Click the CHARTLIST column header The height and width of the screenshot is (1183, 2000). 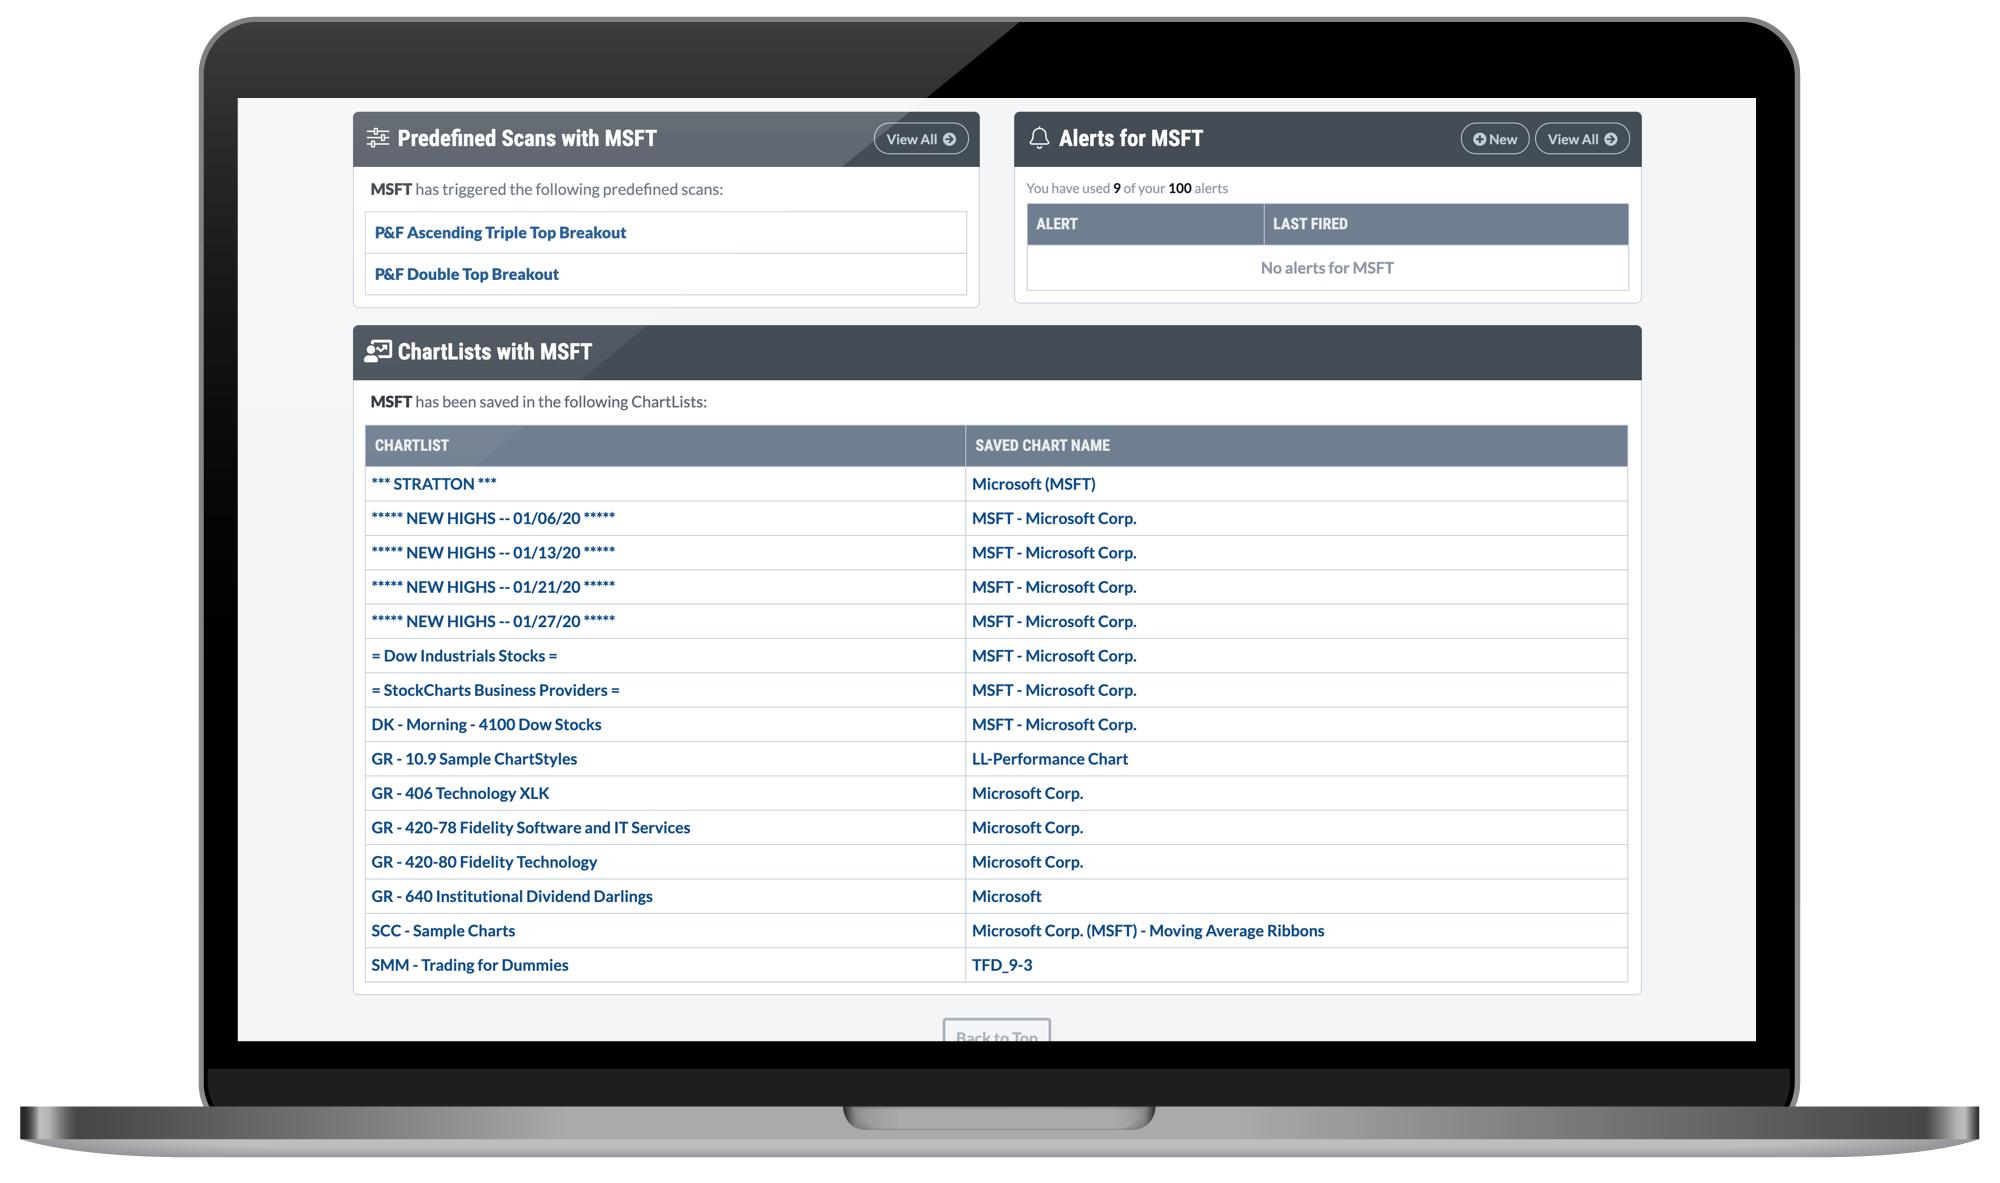(x=412, y=446)
